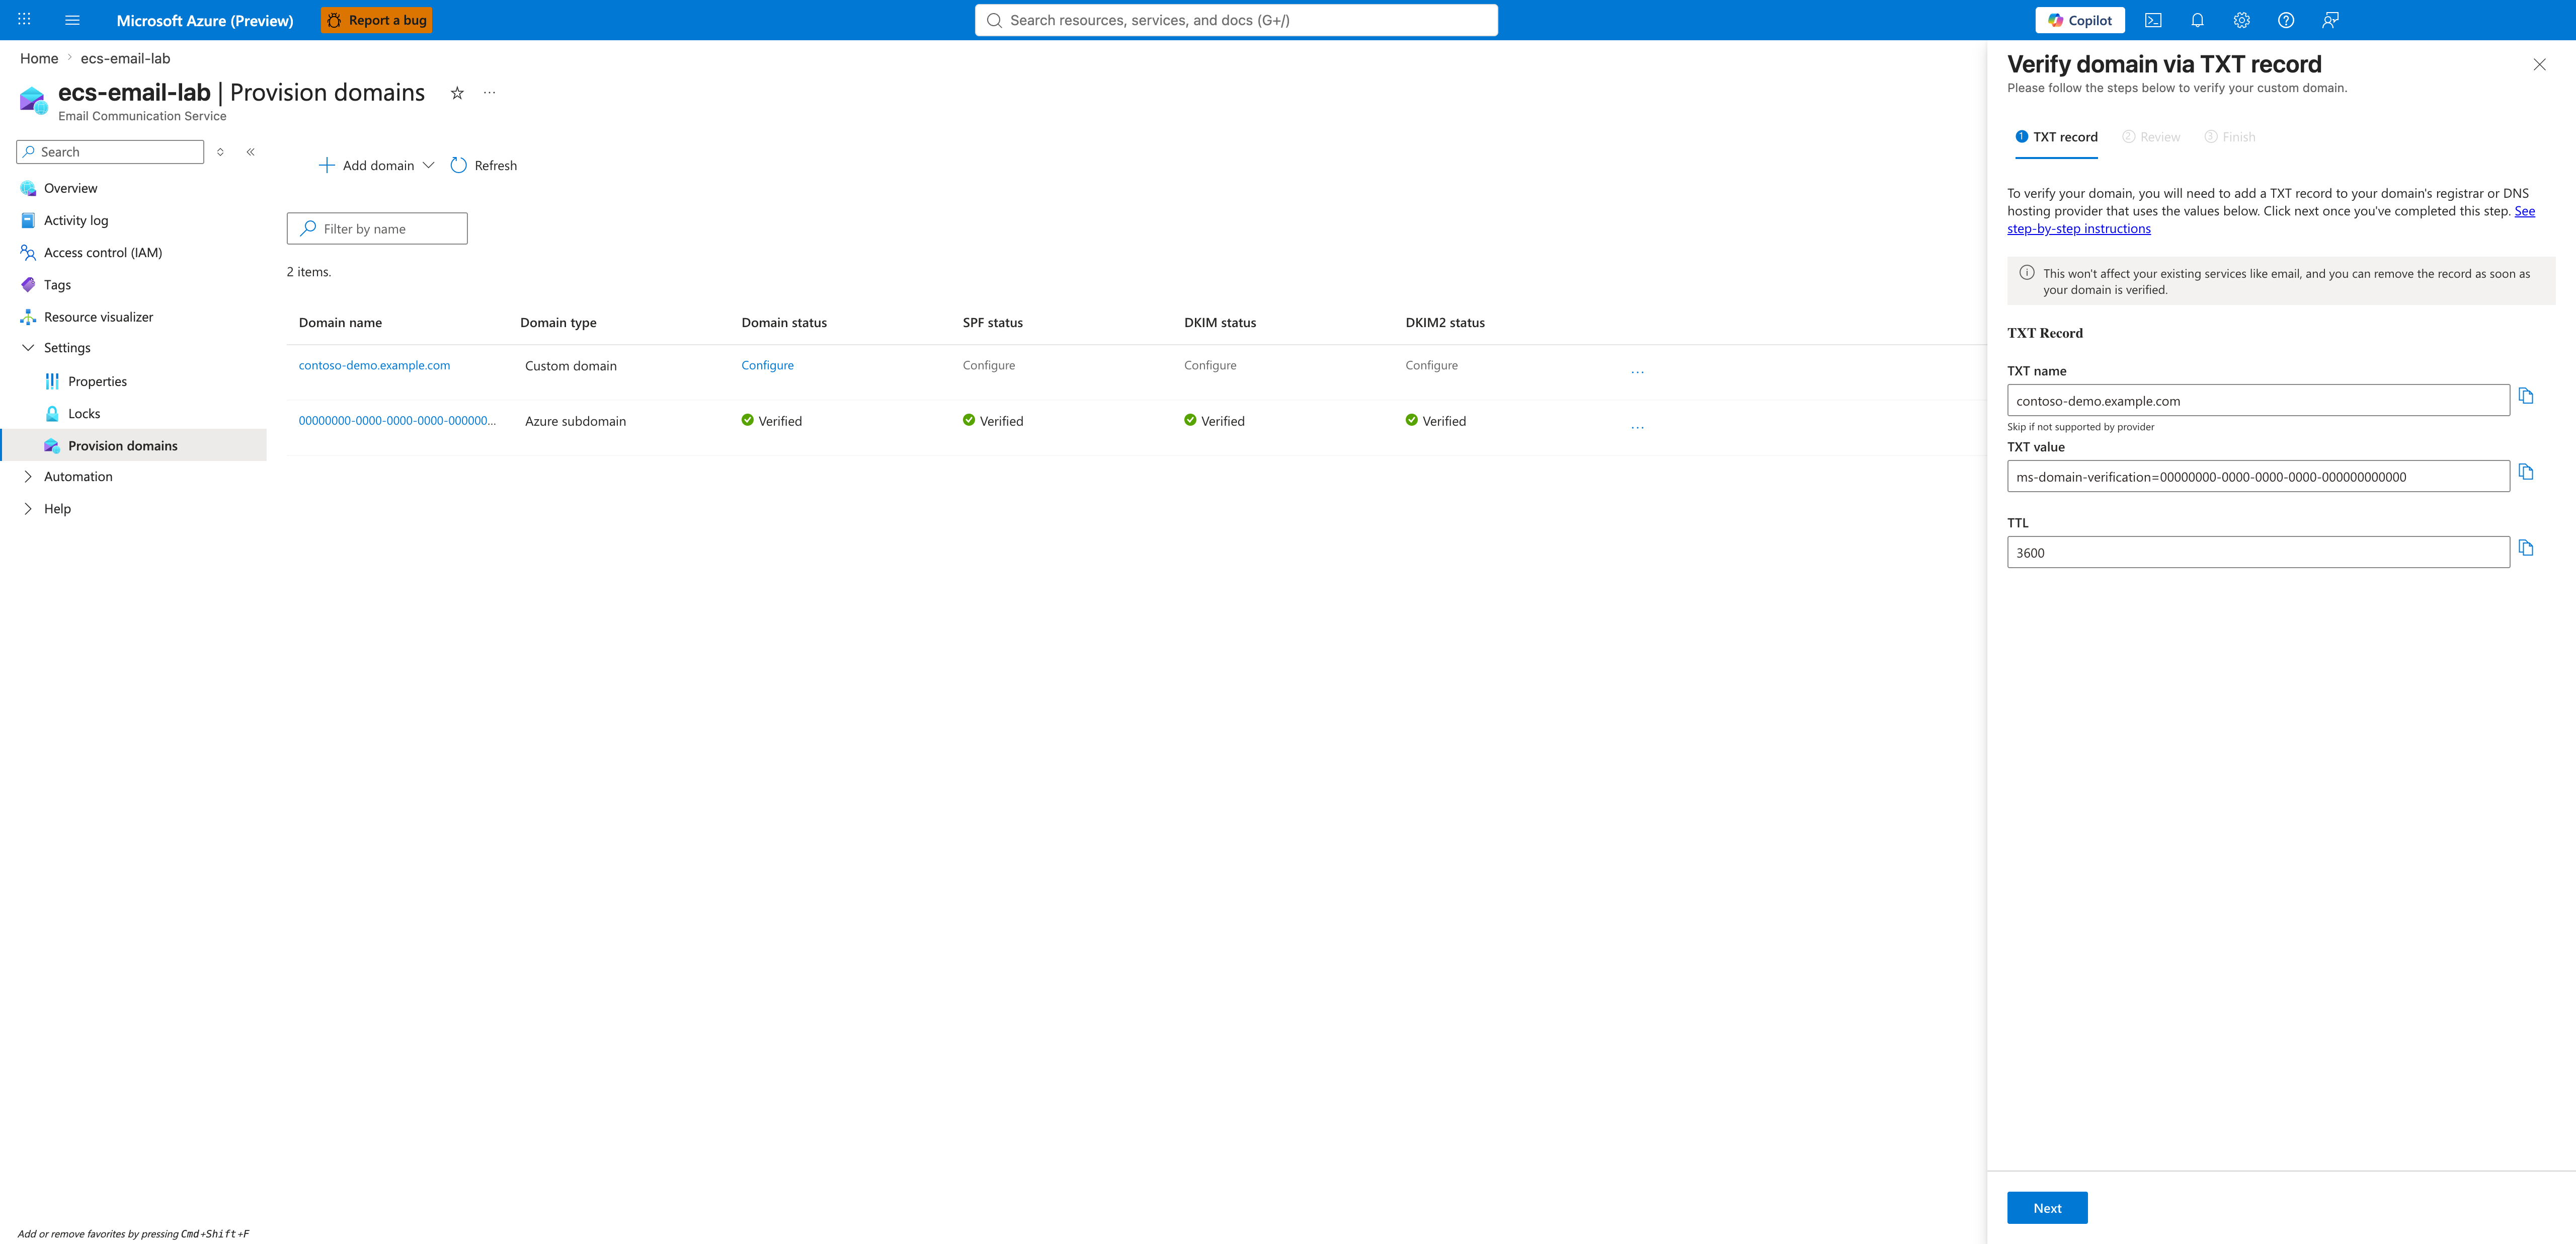Favorite ecs-email-lab with the star icon
2576x1244 pixels.
click(457, 93)
